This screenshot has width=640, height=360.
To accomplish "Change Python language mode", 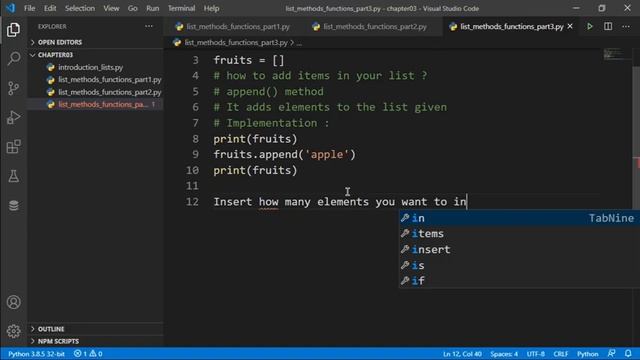I will (x=587, y=354).
